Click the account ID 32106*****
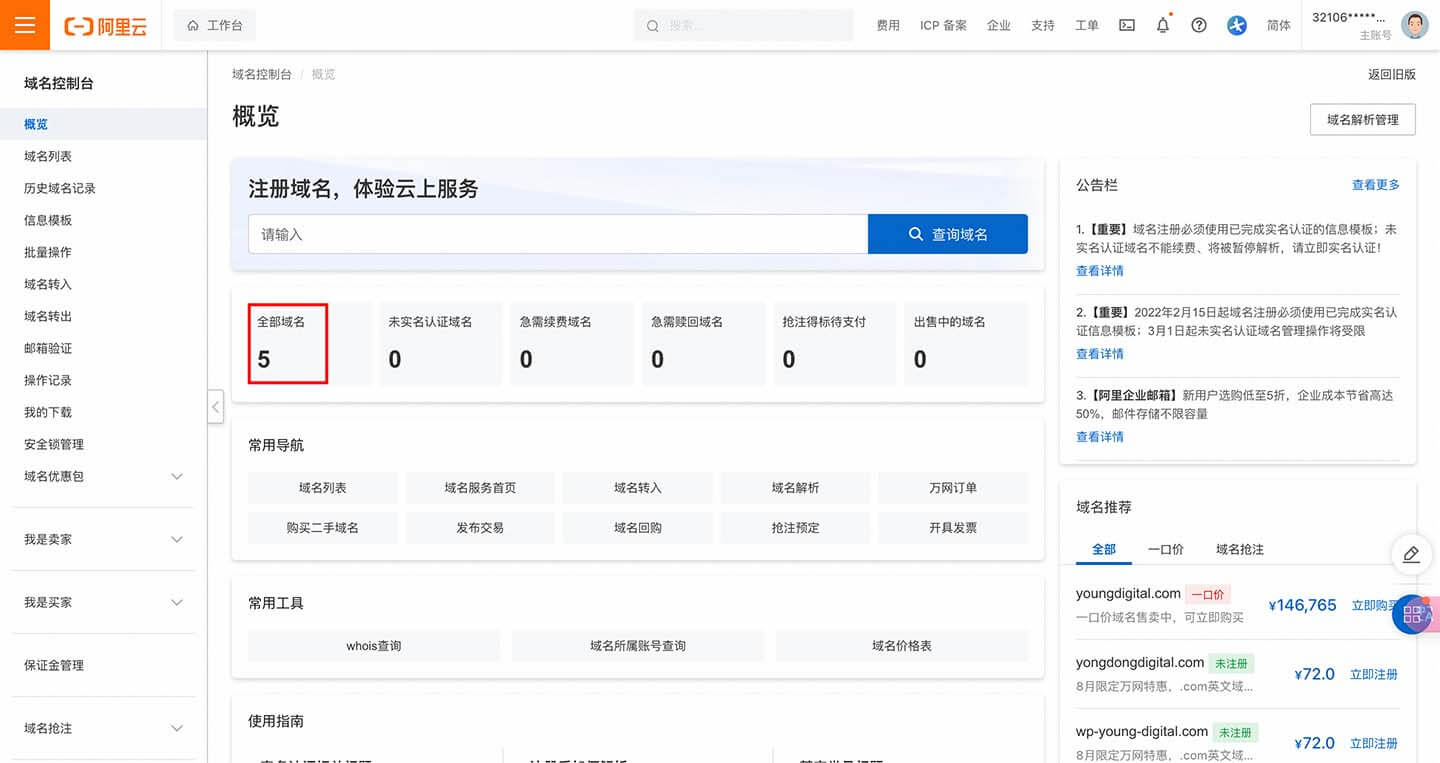1440x763 pixels. click(1349, 17)
